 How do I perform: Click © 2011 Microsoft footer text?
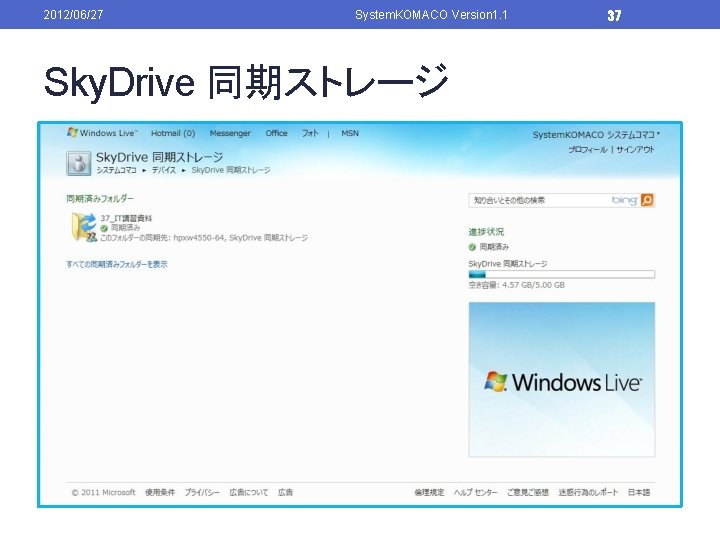103,492
